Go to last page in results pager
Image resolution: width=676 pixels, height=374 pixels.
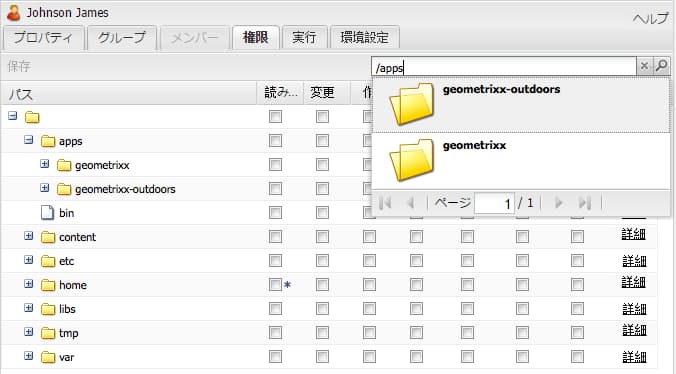pos(584,203)
